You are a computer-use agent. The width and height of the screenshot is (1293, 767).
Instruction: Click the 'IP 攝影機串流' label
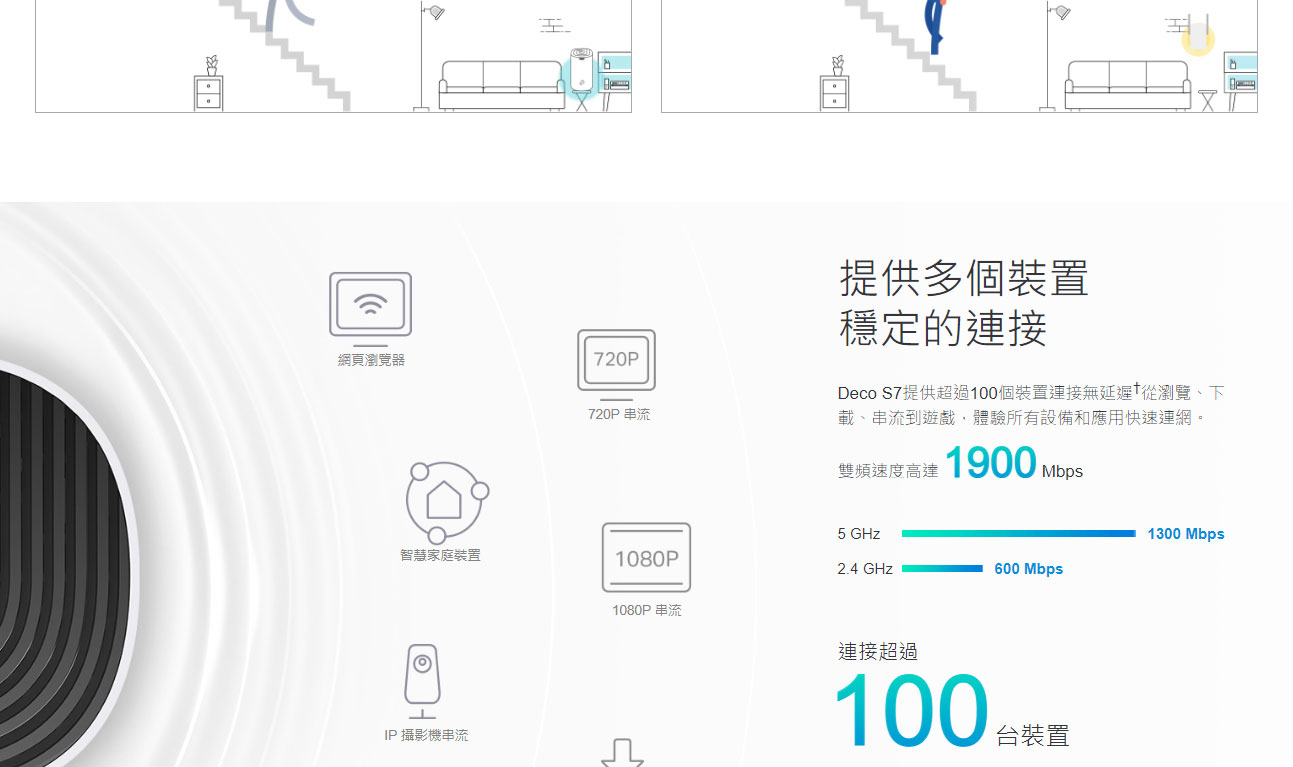coord(426,735)
